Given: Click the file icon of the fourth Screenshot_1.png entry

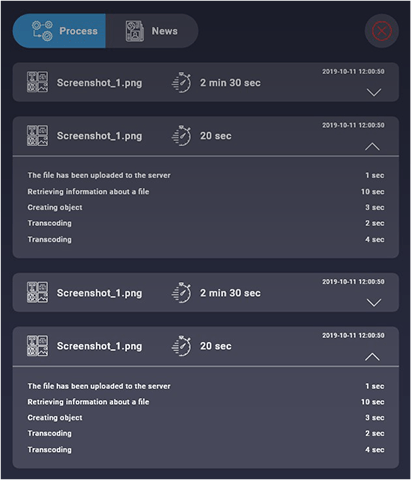Looking at the screenshot, I should pyautogui.click(x=37, y=346).
